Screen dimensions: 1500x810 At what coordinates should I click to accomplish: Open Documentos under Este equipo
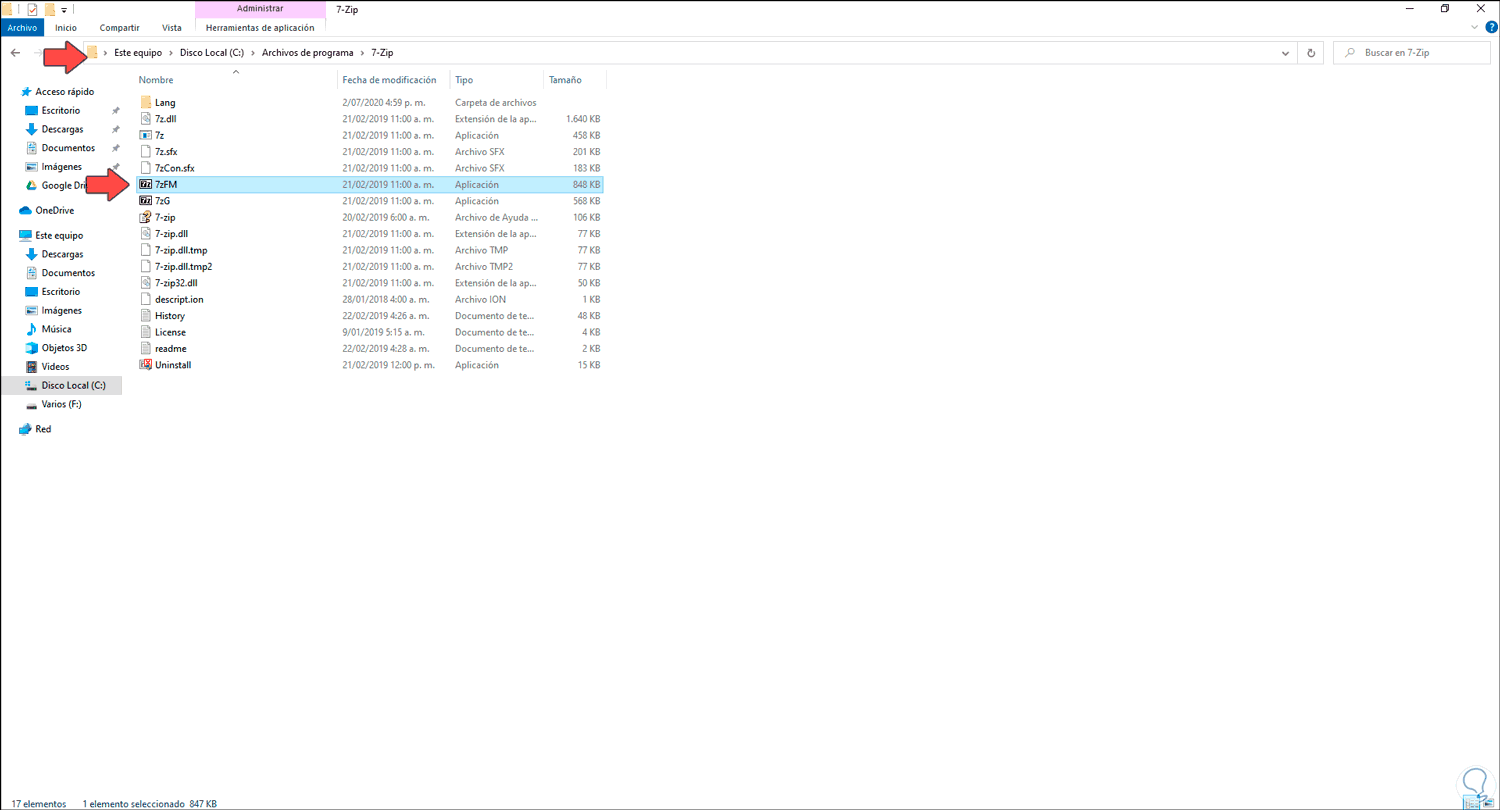68,273
